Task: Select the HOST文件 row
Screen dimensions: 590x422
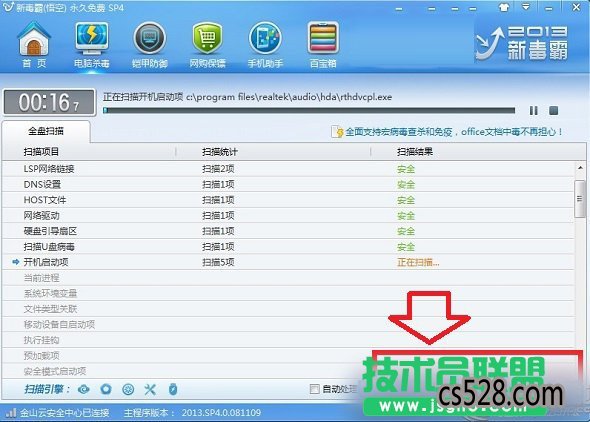Action: (288, 200)
